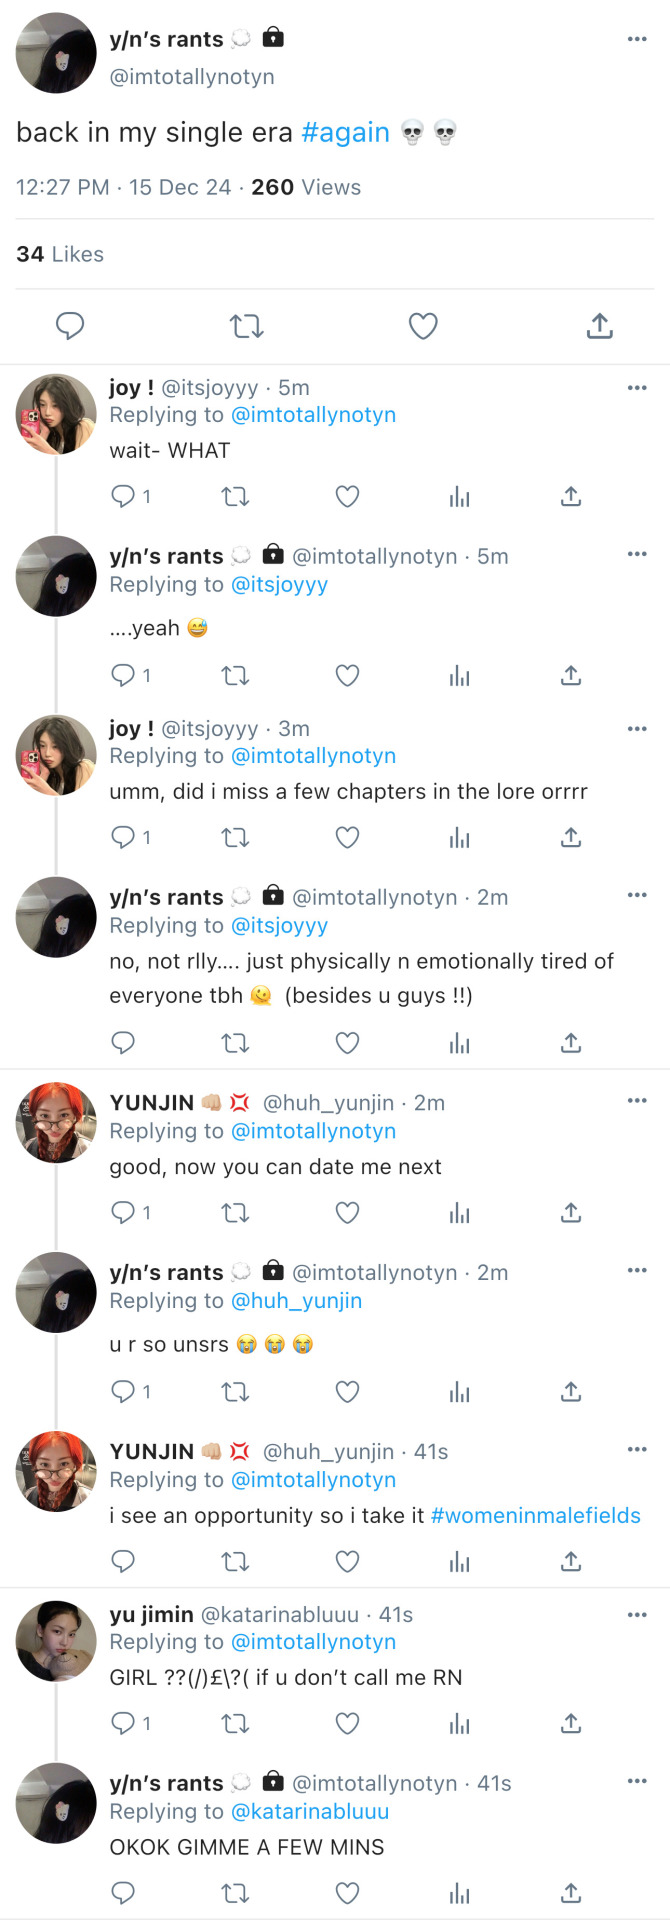Reply to 'good, now you can date me next'
The image size is (670, 1920).
[x=123, y=1213]
